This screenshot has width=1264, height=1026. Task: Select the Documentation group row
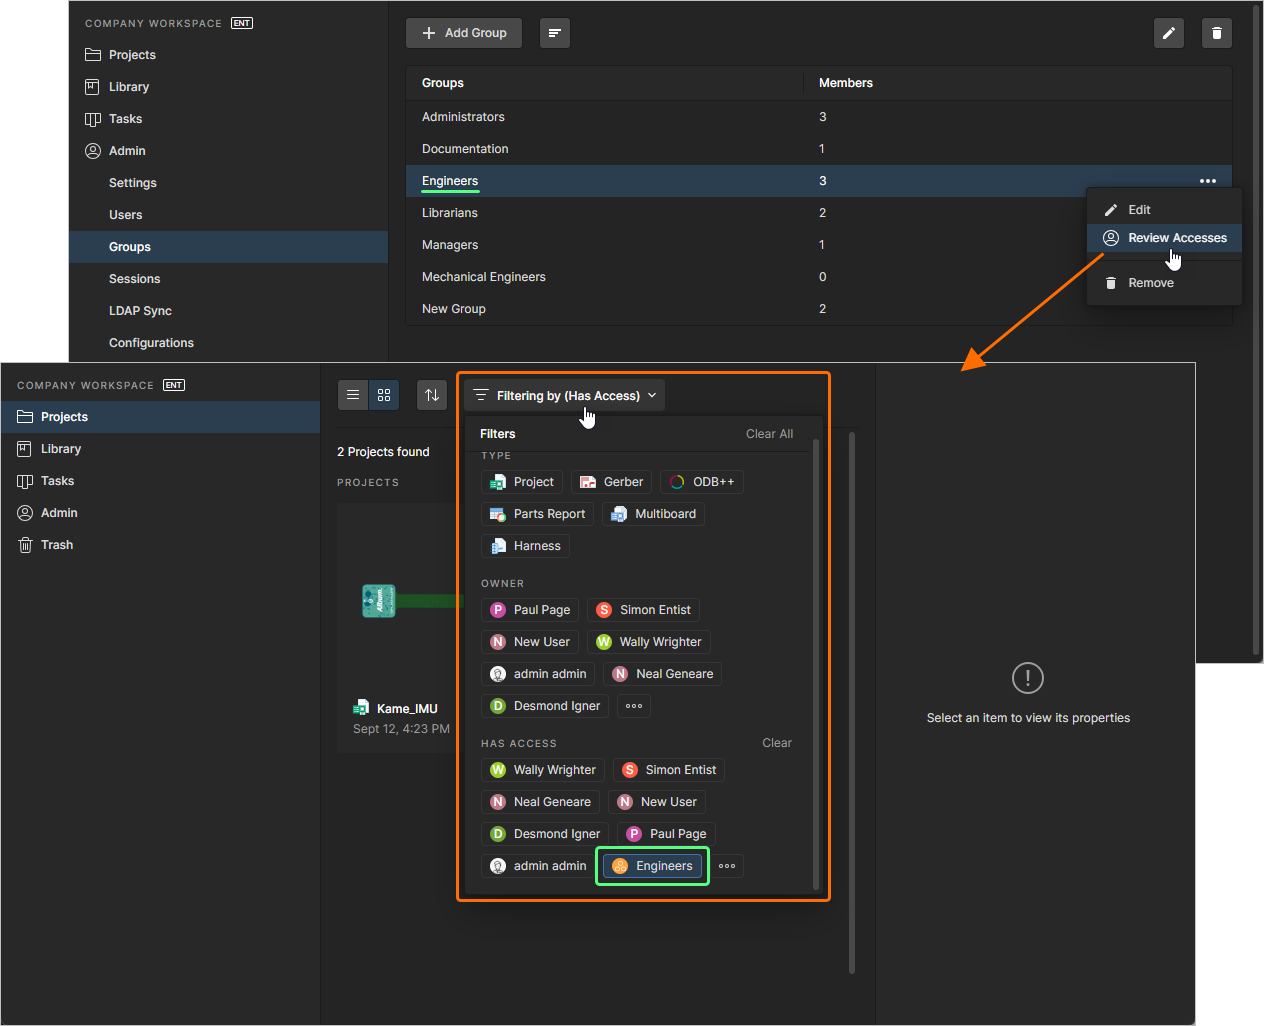tap(819, 149)
